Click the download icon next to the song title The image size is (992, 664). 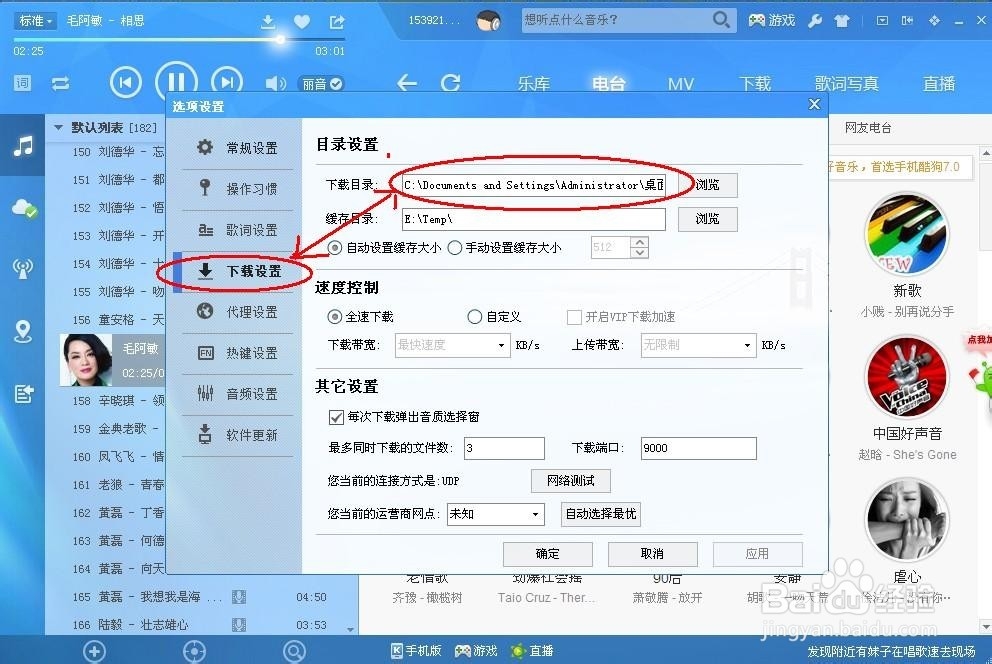[268, 20]
